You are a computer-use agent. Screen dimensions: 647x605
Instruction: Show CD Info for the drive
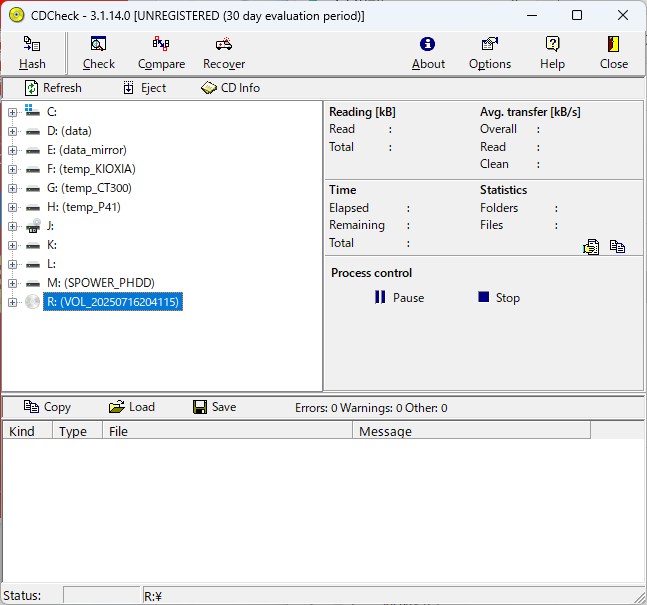[x=230, y=88]
